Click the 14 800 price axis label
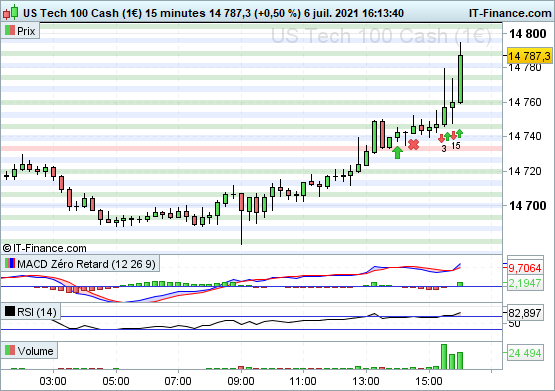This screenshot has height=391, width=555. 527,34
